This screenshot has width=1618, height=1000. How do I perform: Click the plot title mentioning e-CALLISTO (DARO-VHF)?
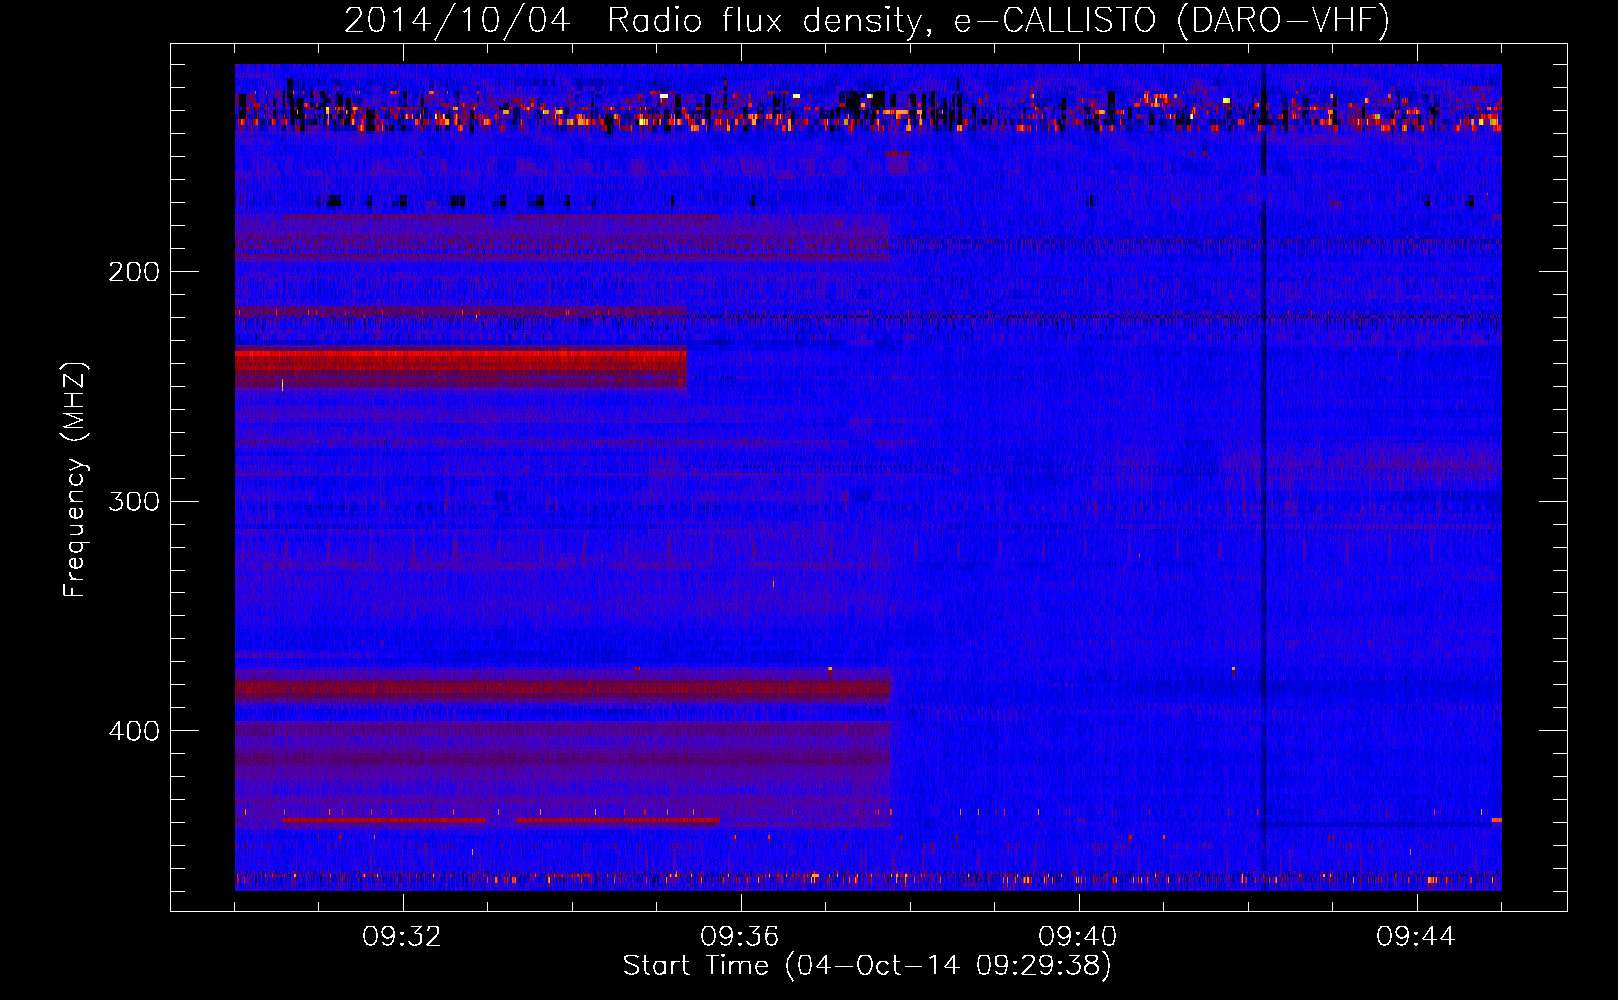(867, 20)
